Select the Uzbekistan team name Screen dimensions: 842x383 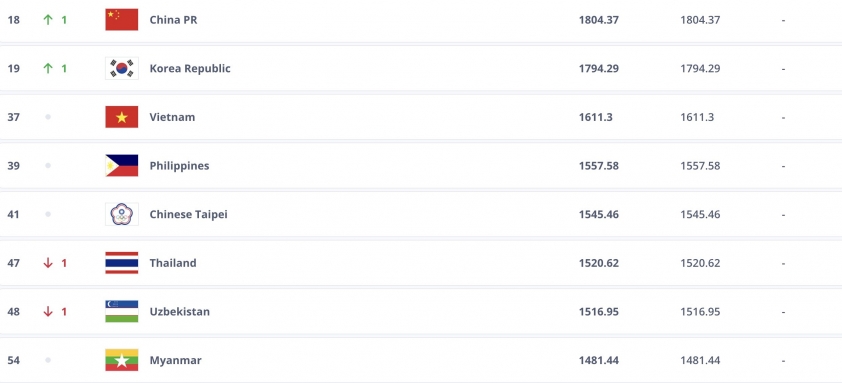[x=180, y=312]
